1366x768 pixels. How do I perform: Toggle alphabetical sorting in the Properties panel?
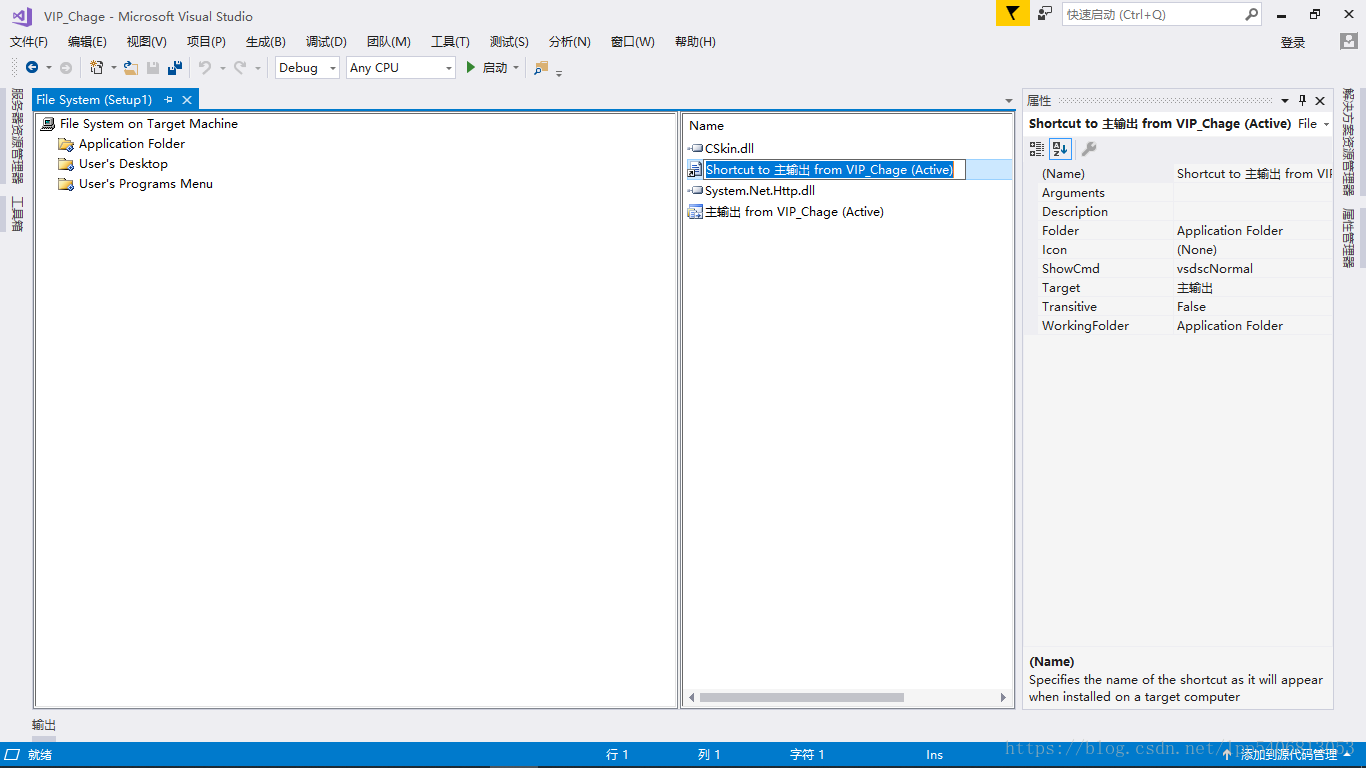1058,148
